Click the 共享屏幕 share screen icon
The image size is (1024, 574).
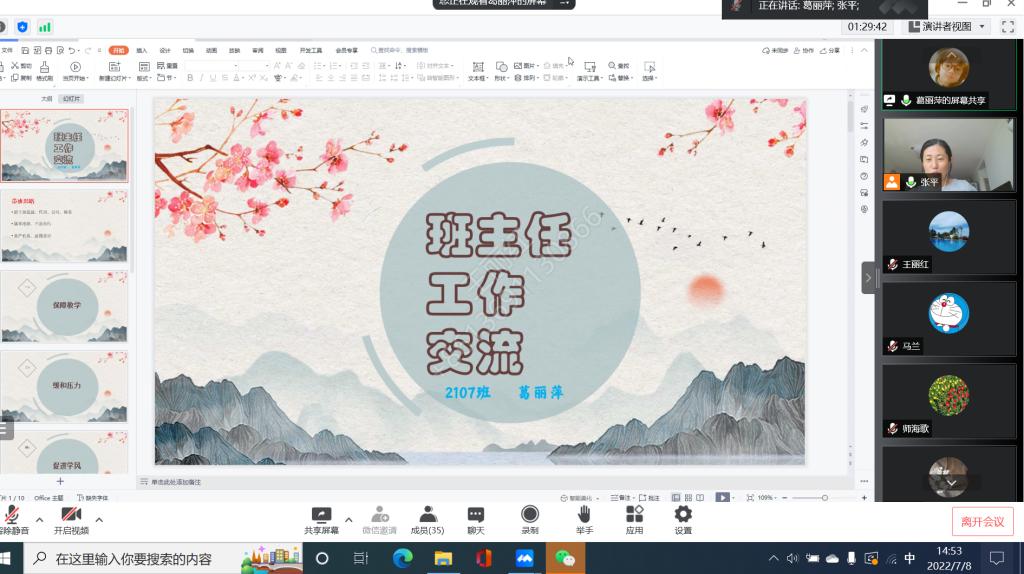pos(321,515)
